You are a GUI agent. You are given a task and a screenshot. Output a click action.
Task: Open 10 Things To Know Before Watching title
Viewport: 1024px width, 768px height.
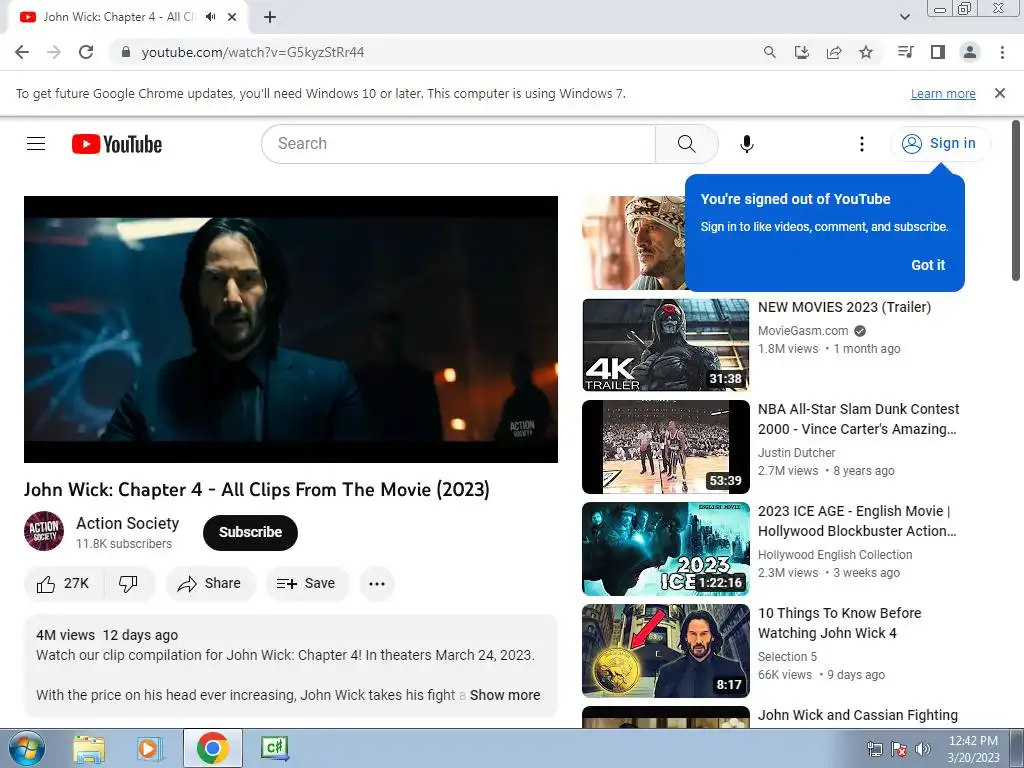click(x=839, y=623)
